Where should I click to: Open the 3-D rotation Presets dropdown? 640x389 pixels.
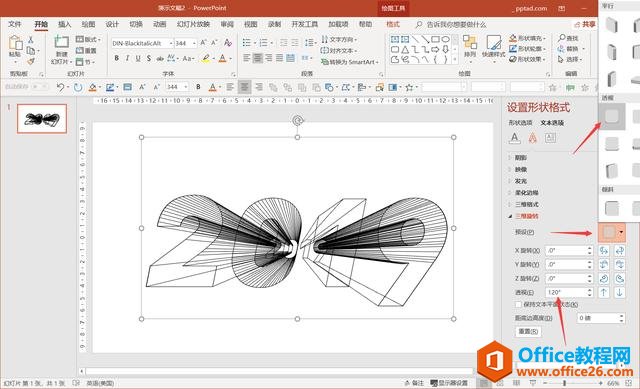tap(611, 233)
